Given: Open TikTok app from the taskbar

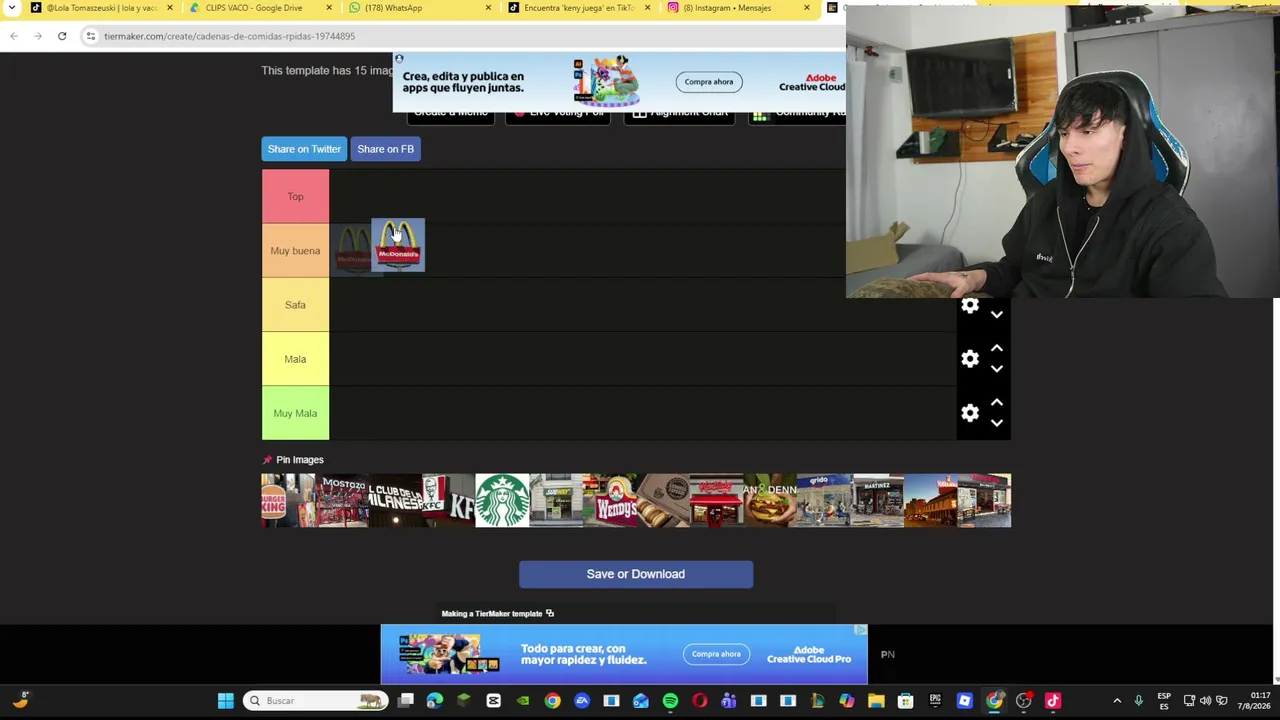Looking at the screenshot, I should [1053, 701].
